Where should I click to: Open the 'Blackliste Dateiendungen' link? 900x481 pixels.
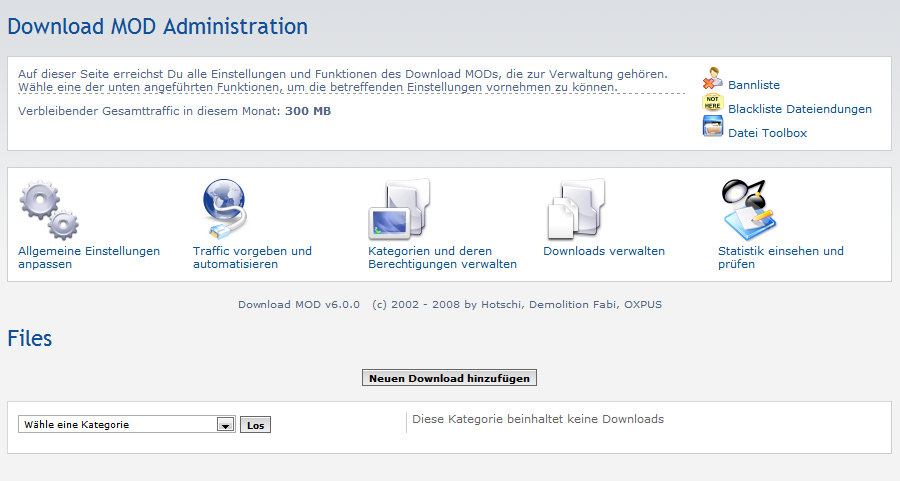800,109
